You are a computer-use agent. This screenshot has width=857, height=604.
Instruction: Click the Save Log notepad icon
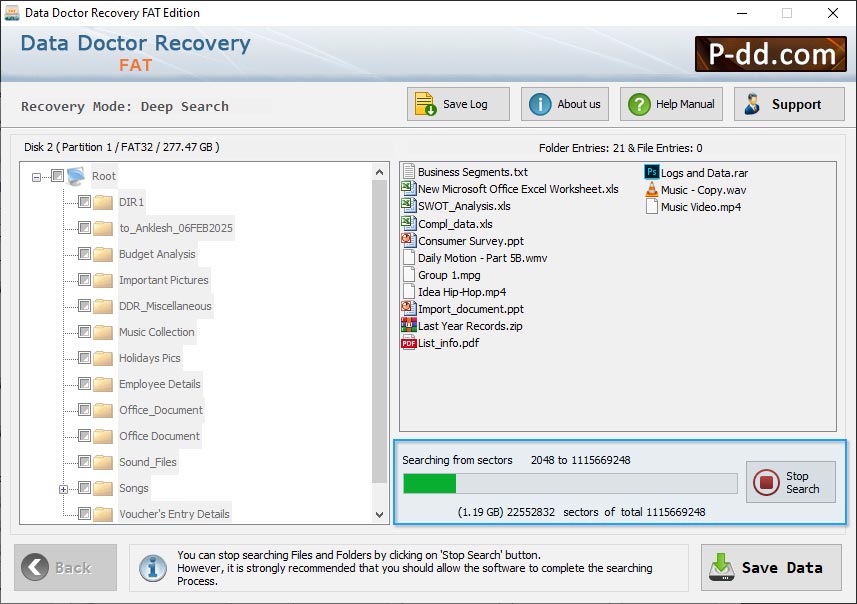pos(425,104)
